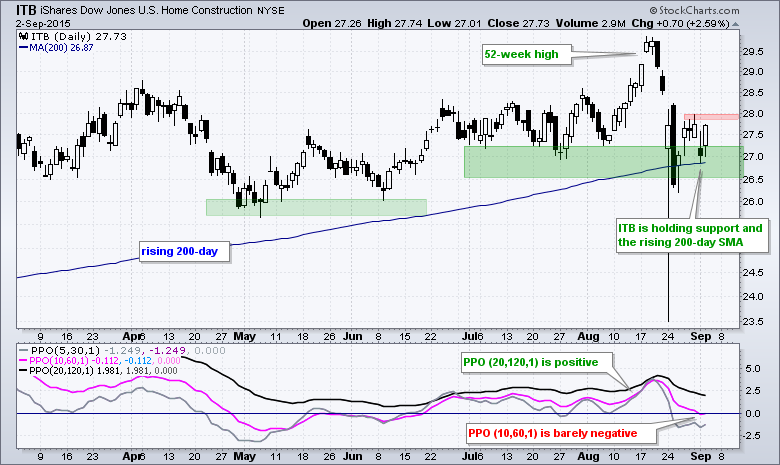Click the Aug label on the upper date axis
Screen dimensions: 780x465
pos(588,336)
